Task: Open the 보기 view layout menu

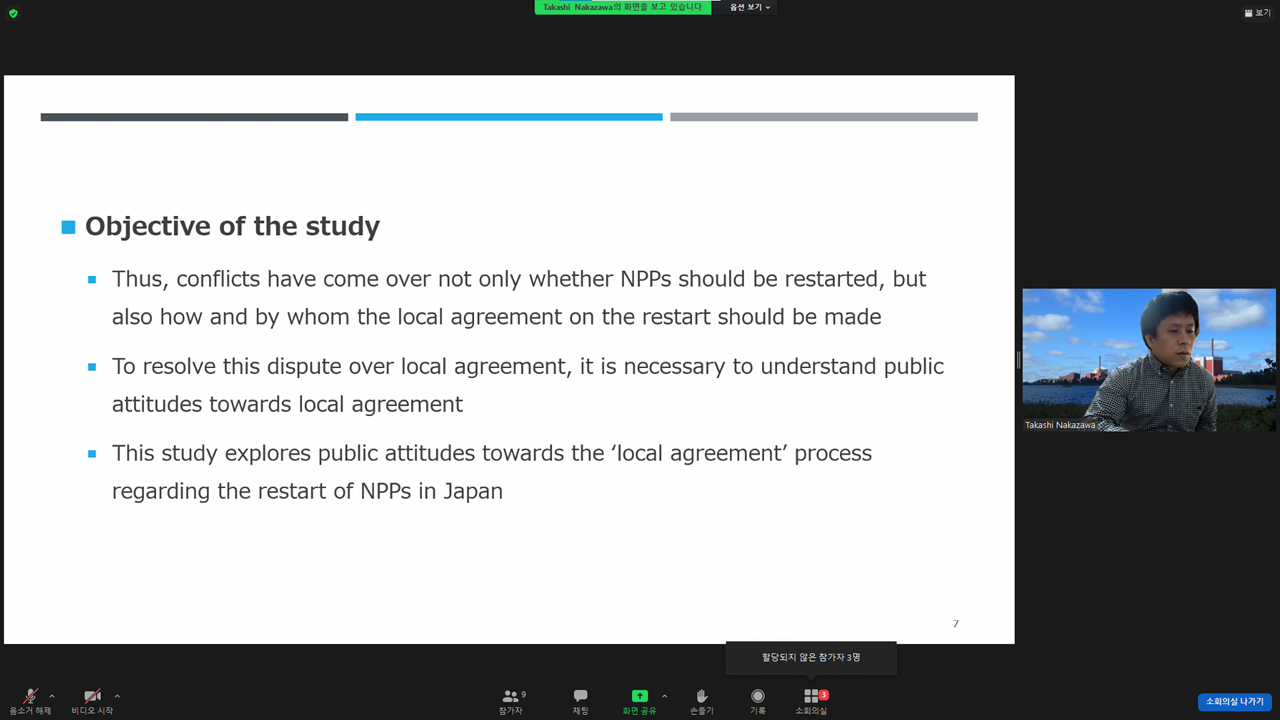Action: point(1257,13)
